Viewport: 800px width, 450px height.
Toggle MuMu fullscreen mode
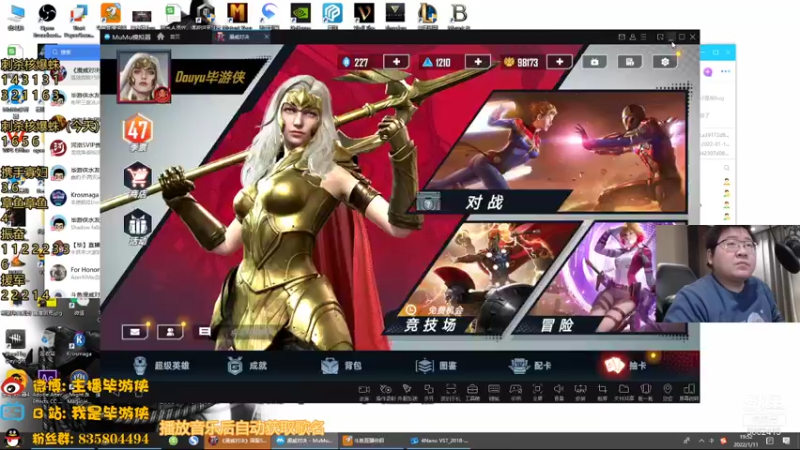click(x=537, y=392)
